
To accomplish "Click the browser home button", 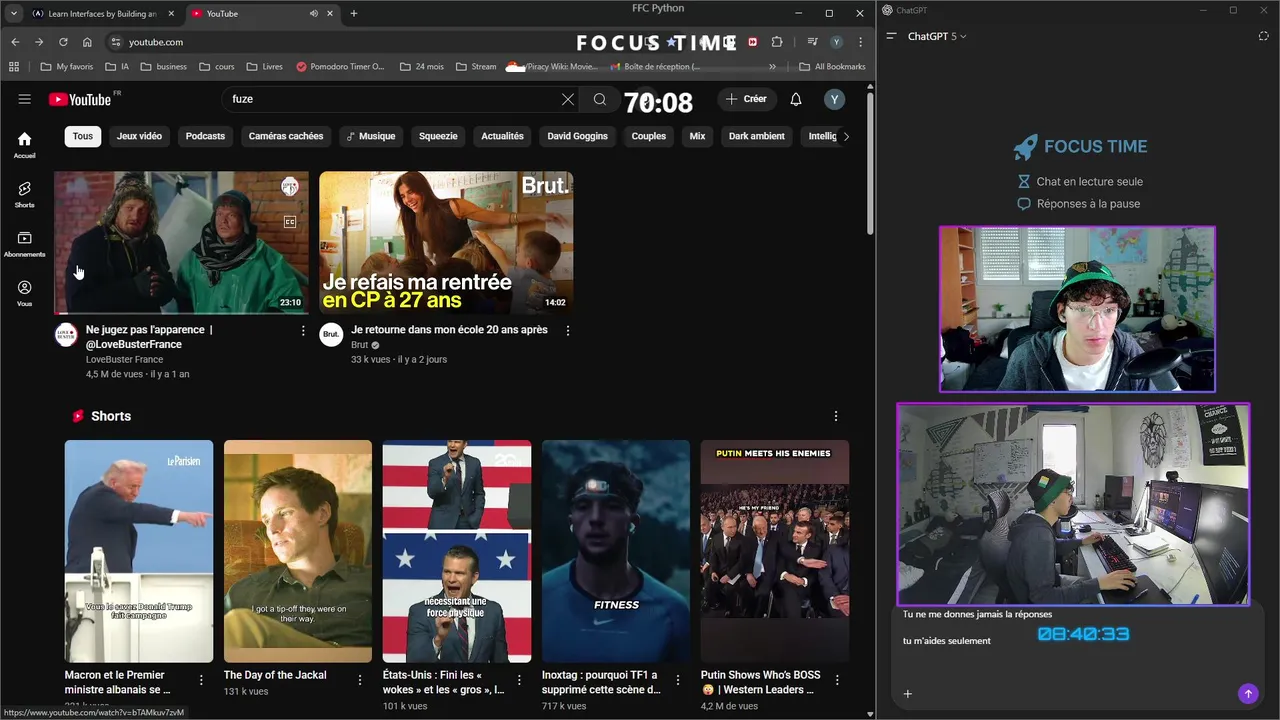I will [87, 42].
